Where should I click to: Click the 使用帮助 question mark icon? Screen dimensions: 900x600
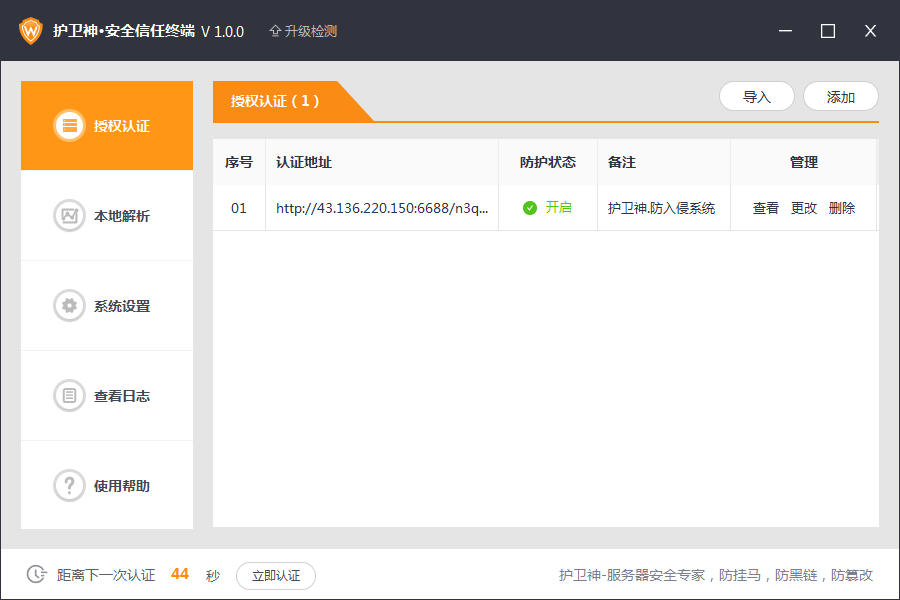point(69,486)
